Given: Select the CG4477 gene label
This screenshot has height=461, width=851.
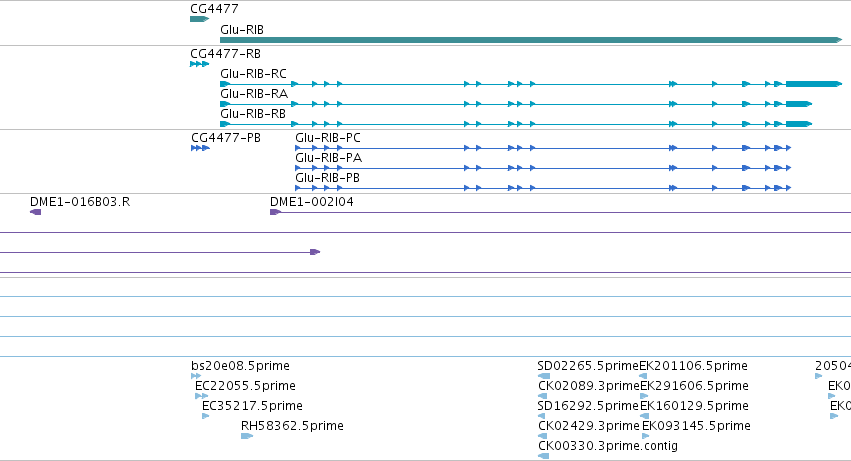Looking at the screenshot, I should [x=214, y=9].
